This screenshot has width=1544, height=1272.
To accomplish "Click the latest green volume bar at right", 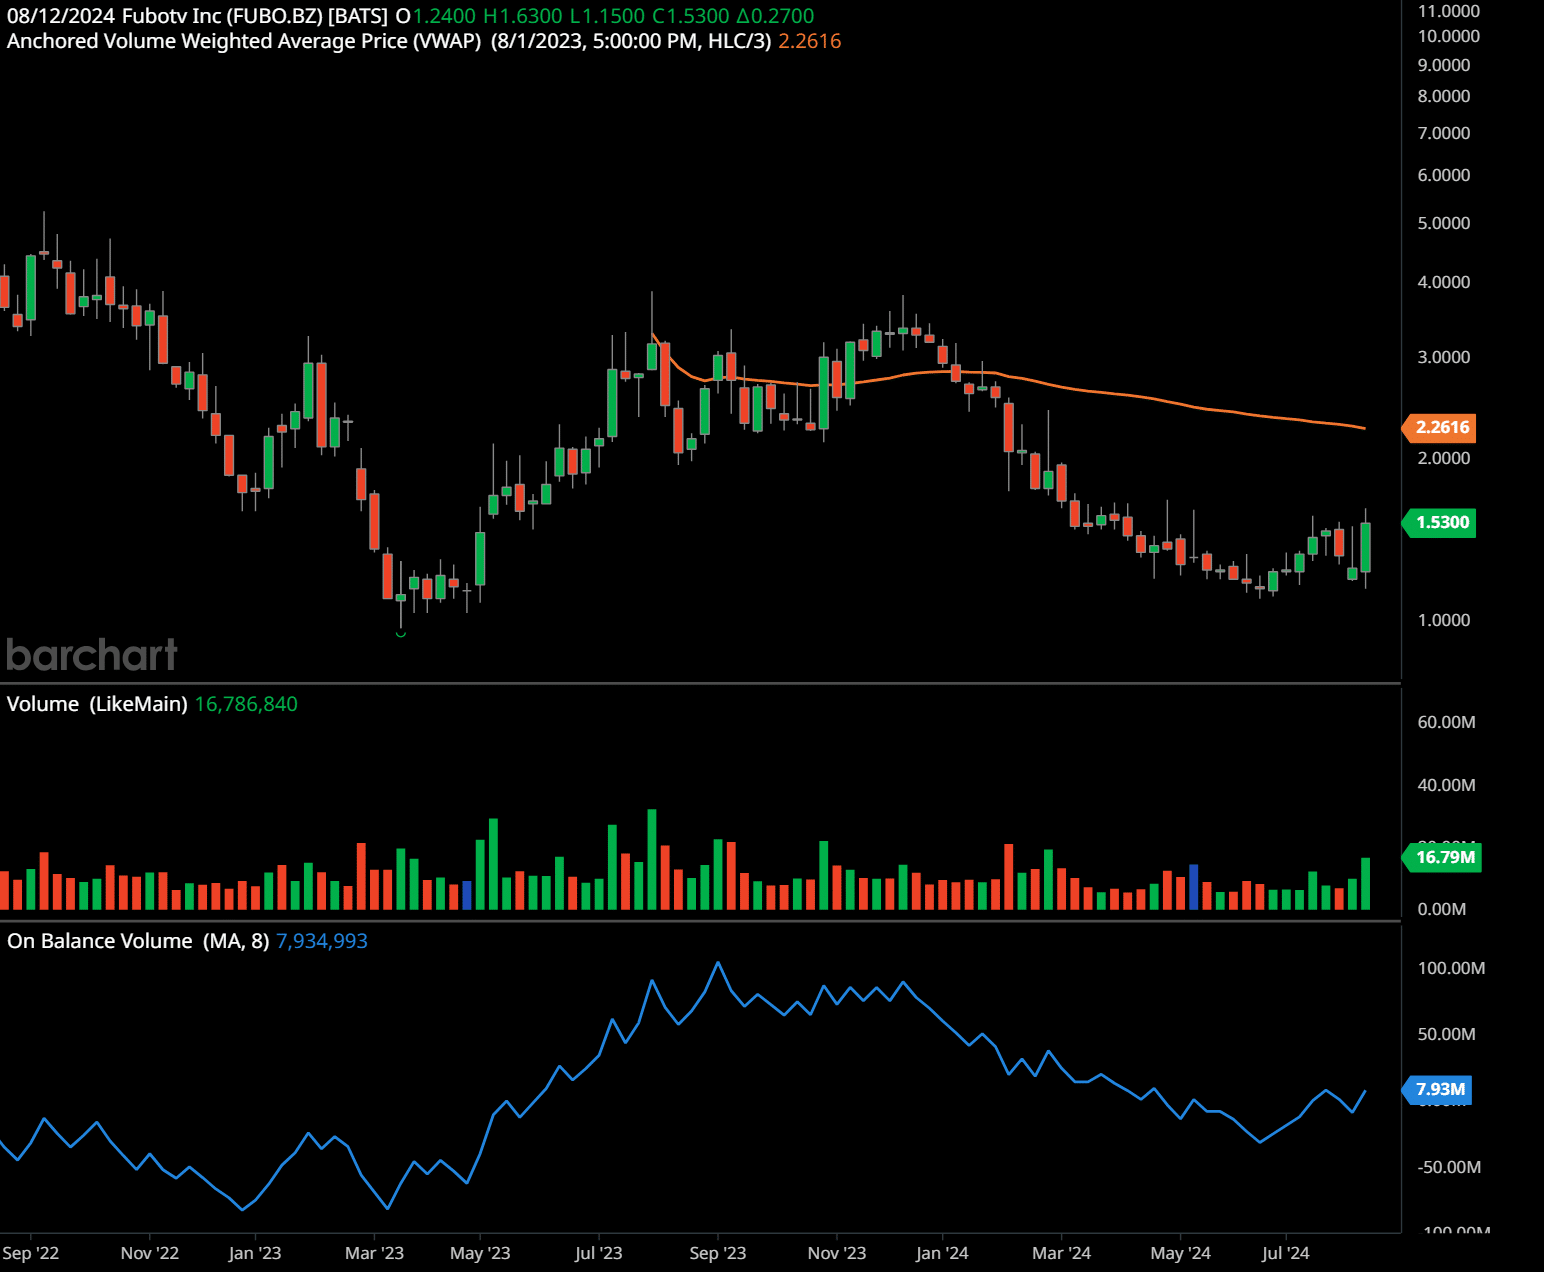I will coord(1365,883).
